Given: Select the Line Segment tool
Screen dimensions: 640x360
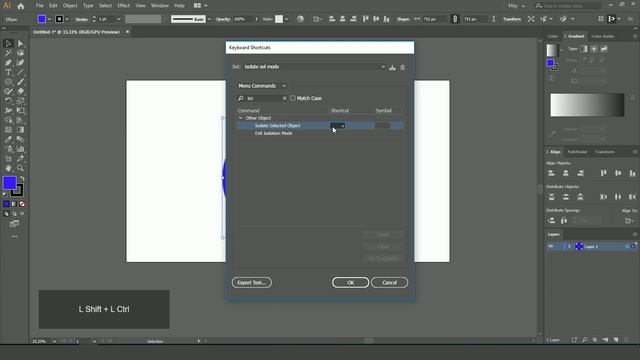Looking at the screenshot, I should (20, 72).
